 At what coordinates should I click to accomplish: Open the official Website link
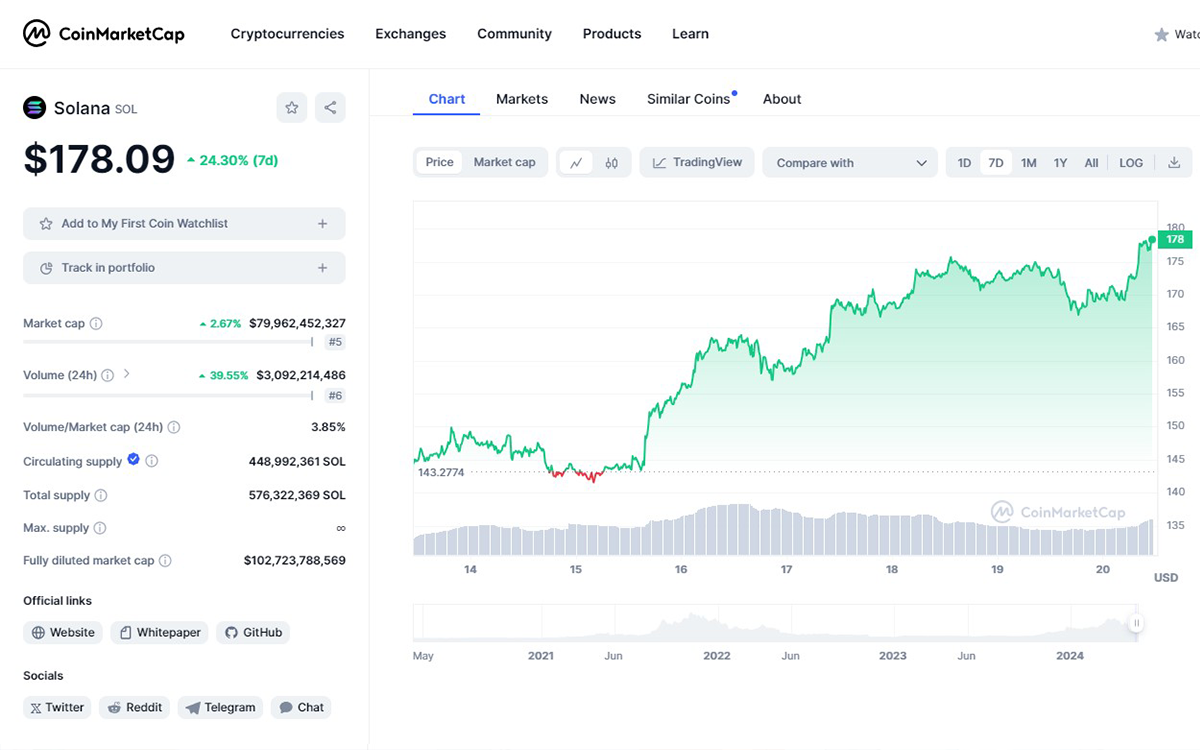(63, 633)
